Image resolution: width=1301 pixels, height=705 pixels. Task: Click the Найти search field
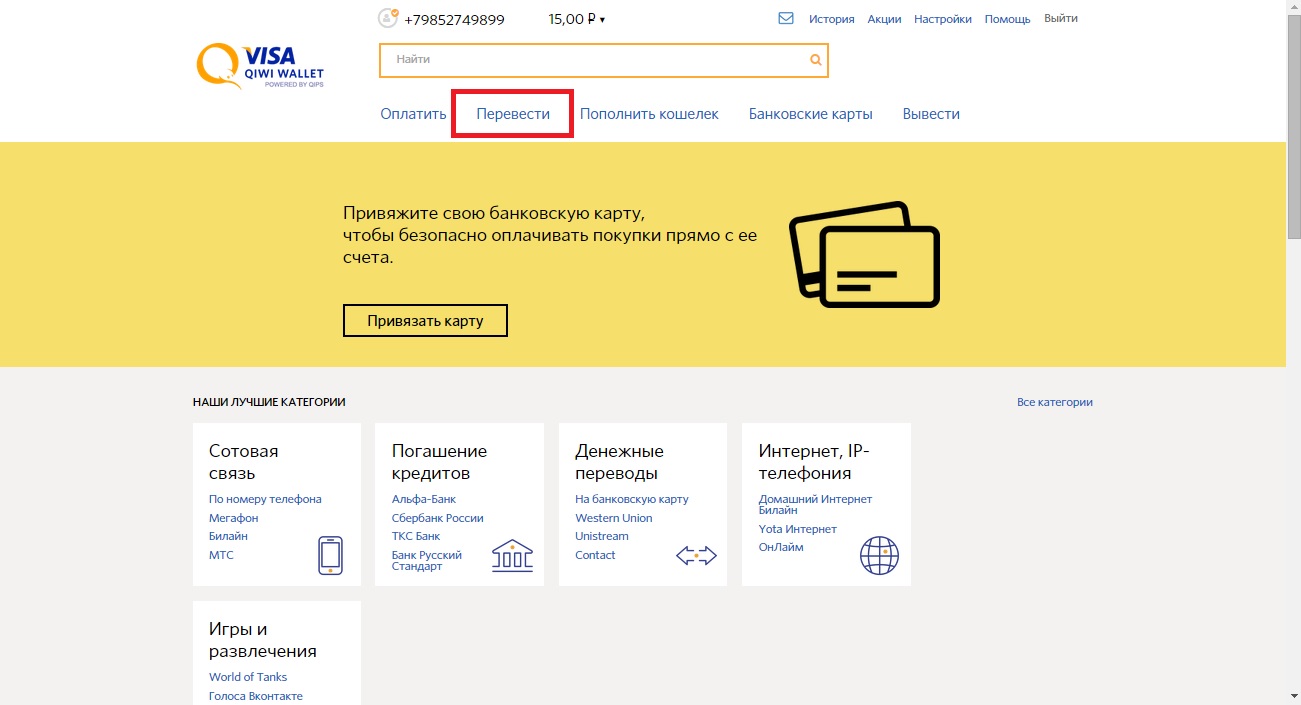pyautogui.click(x=595, y=60)
